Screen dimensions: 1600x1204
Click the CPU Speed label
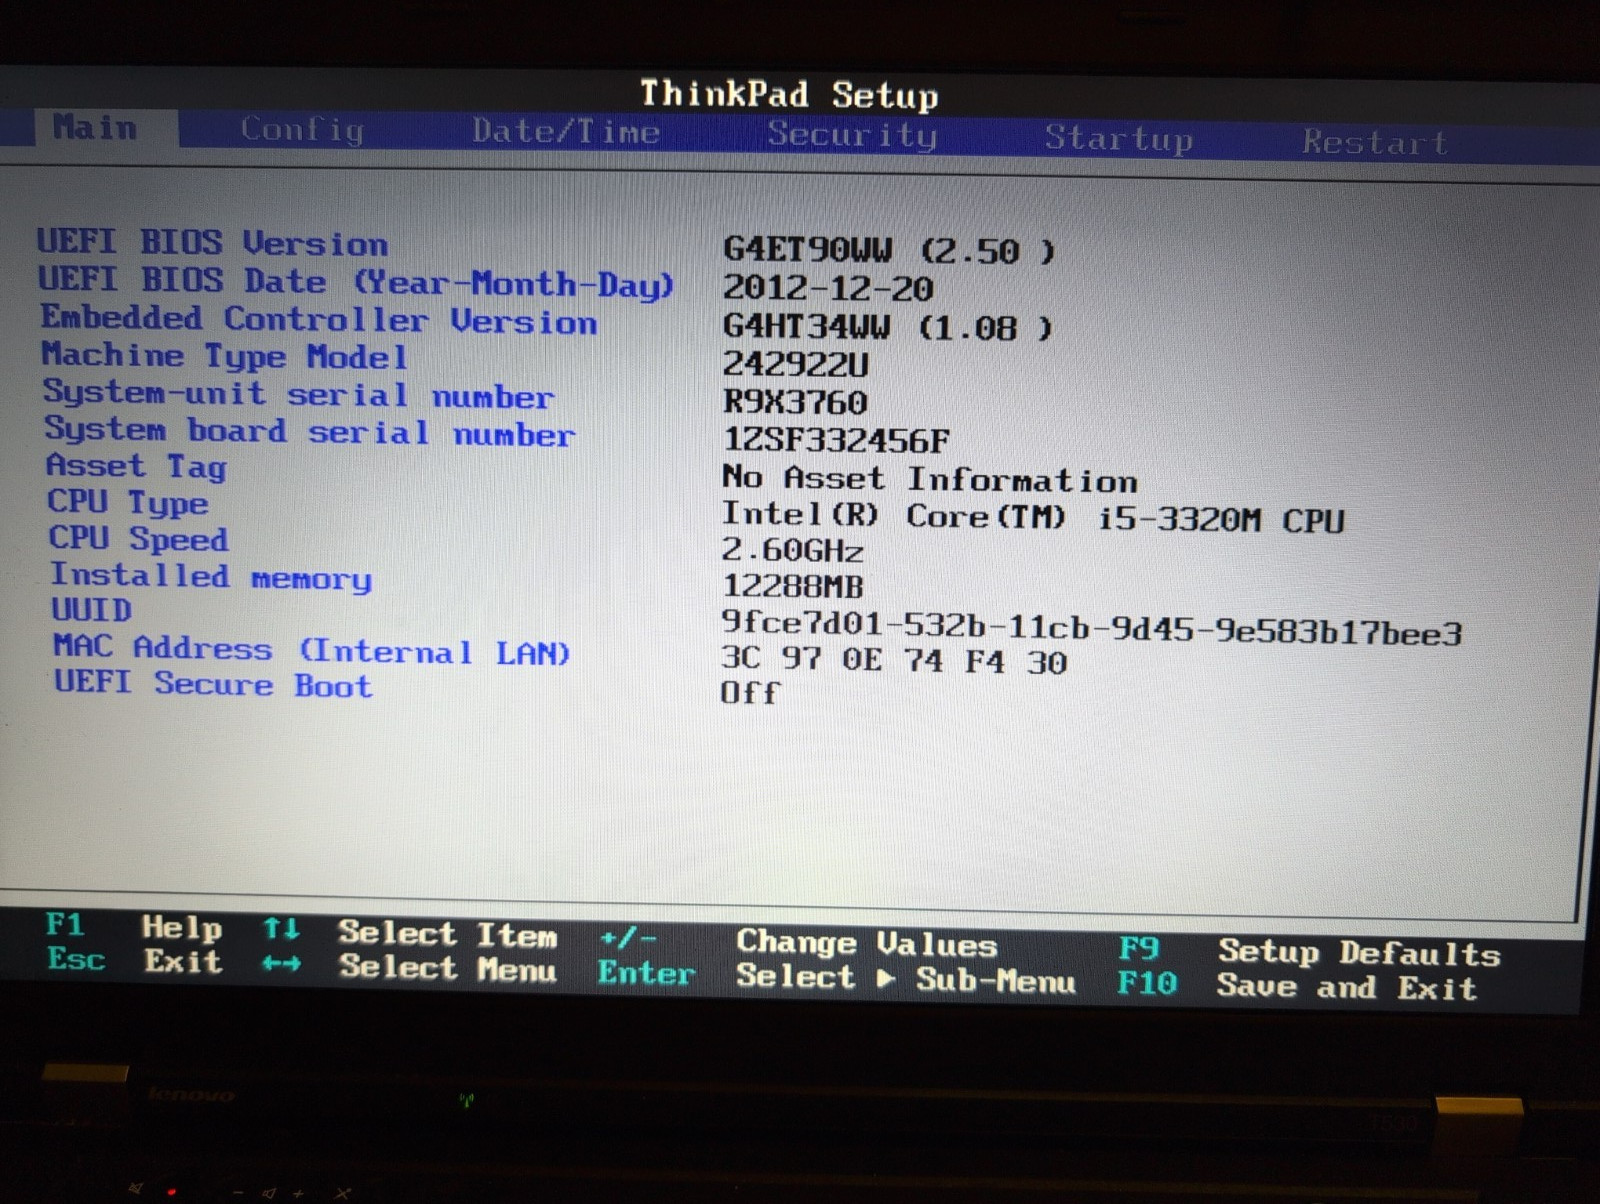tap(139, 539)
